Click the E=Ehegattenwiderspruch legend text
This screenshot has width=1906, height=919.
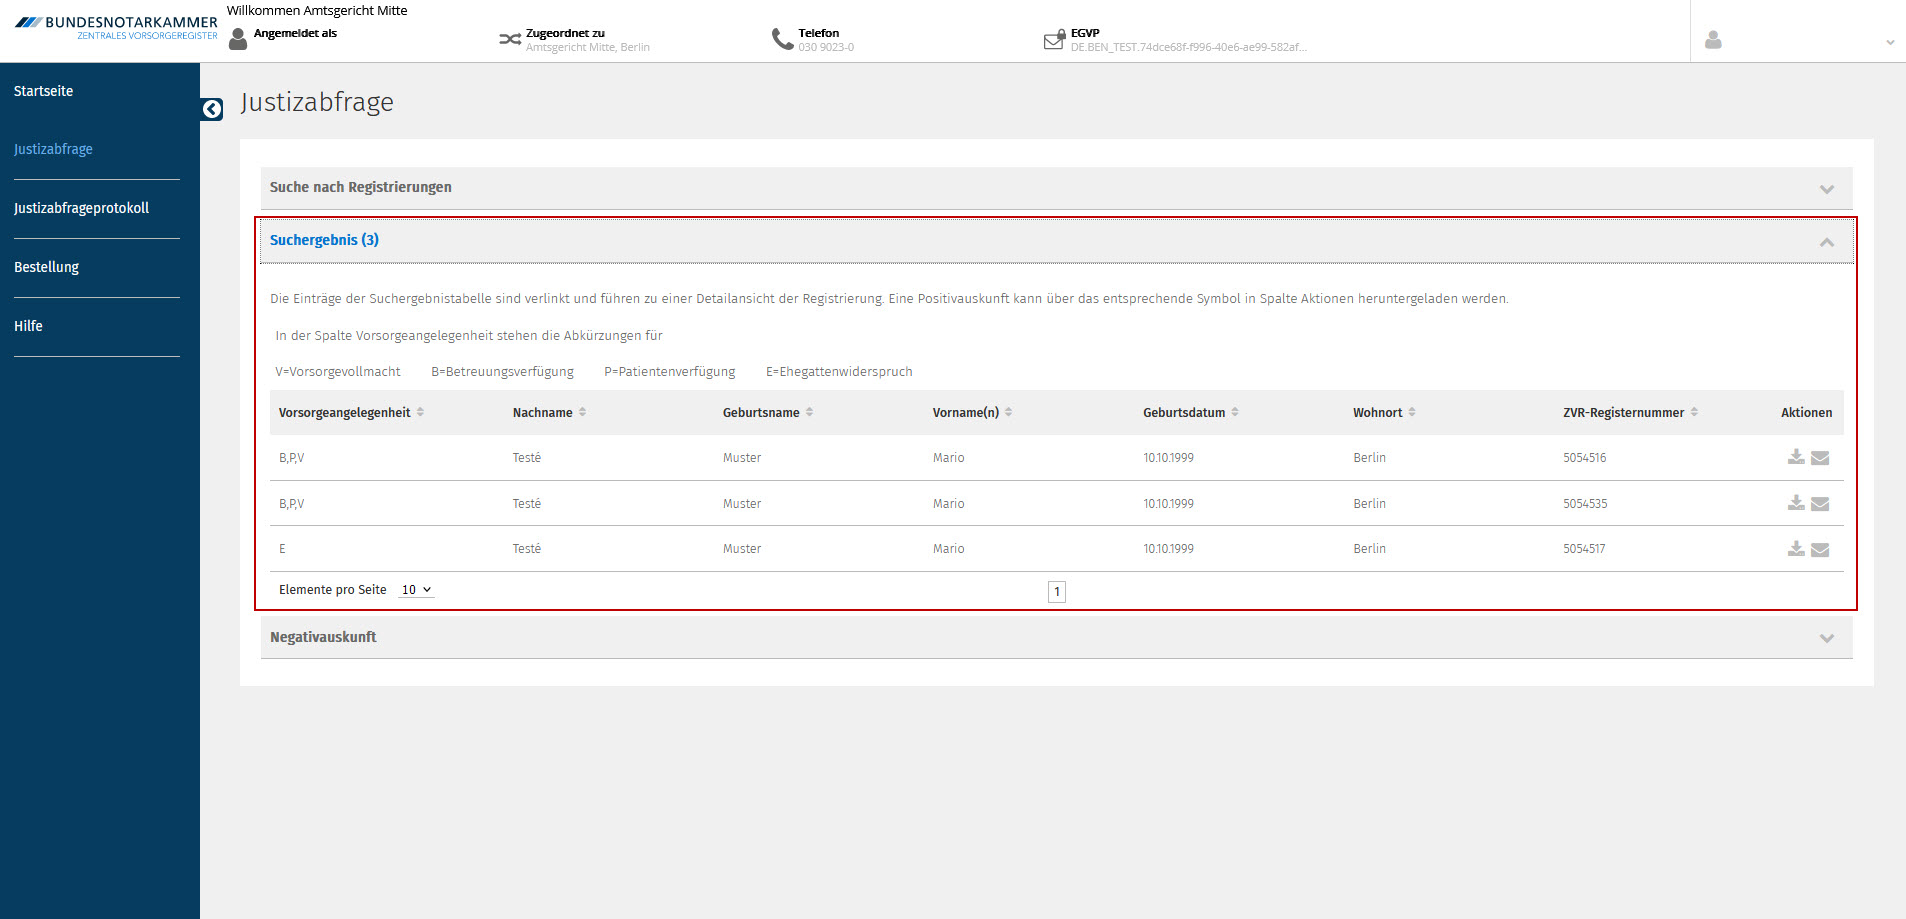839,371
